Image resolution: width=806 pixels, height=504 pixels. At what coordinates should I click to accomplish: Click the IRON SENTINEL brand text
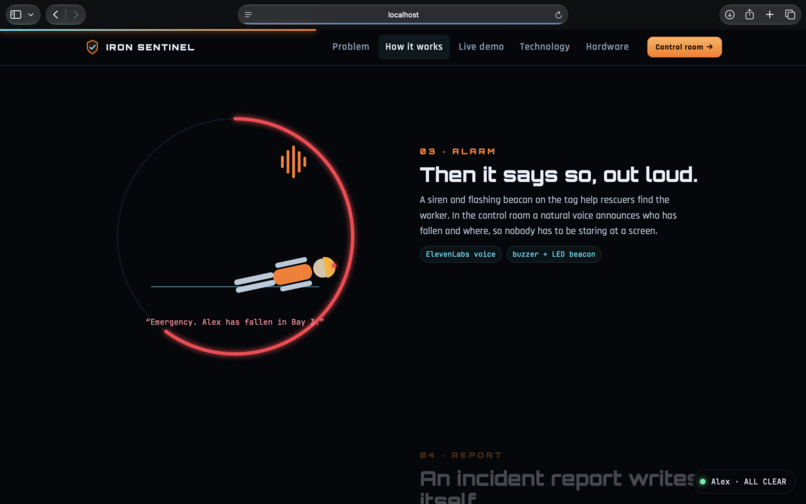click(150, 47)
